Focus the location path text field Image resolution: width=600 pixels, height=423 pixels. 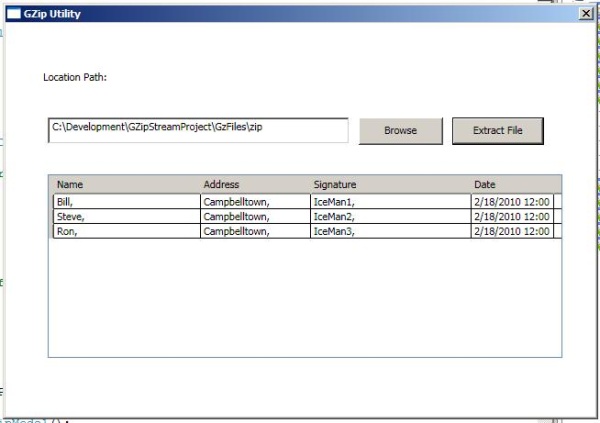198,130
